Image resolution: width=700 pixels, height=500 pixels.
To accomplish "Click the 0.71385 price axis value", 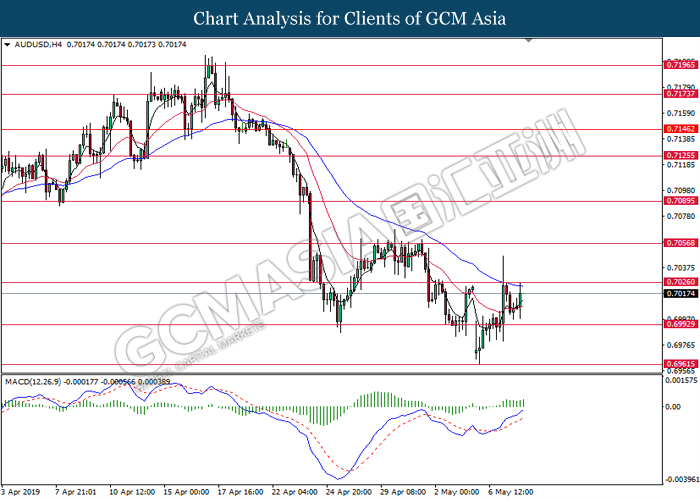I will [x=681, y=139].
